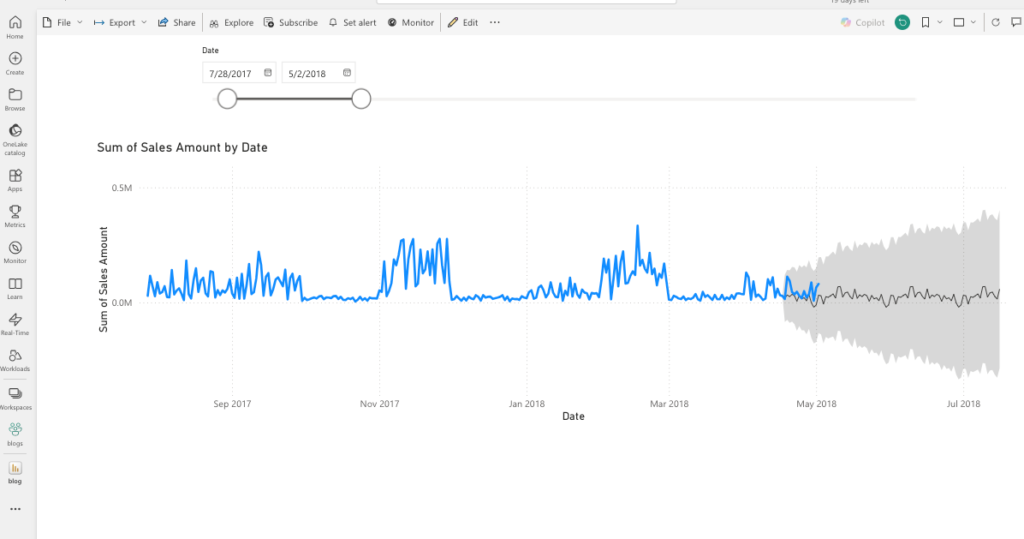Screen dimensions: 1024x539
Task: Click the Date x-axis title
Action: click(573, 416)
